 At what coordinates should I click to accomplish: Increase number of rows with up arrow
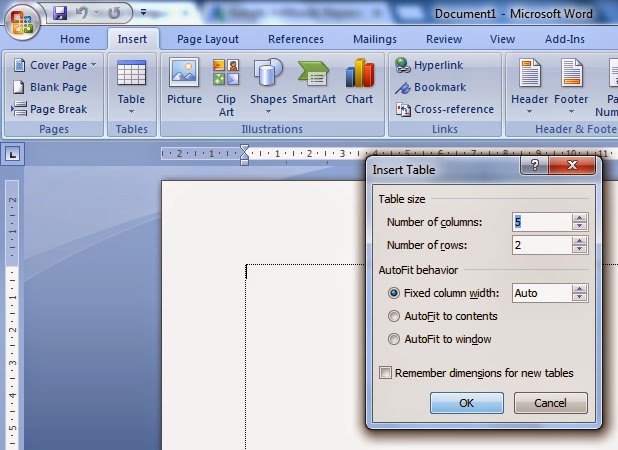[579, 240]
